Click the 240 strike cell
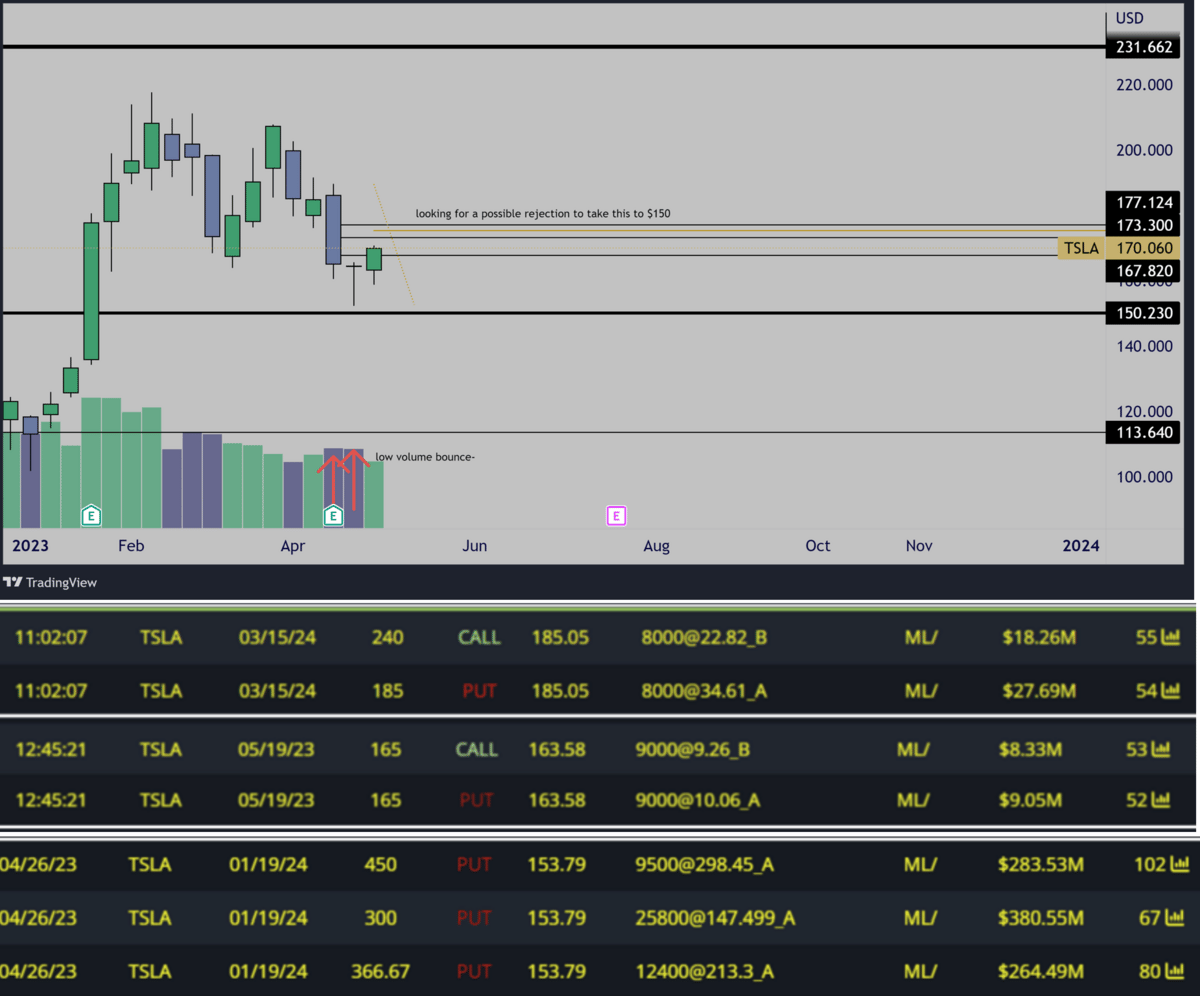 coord(387,637)
